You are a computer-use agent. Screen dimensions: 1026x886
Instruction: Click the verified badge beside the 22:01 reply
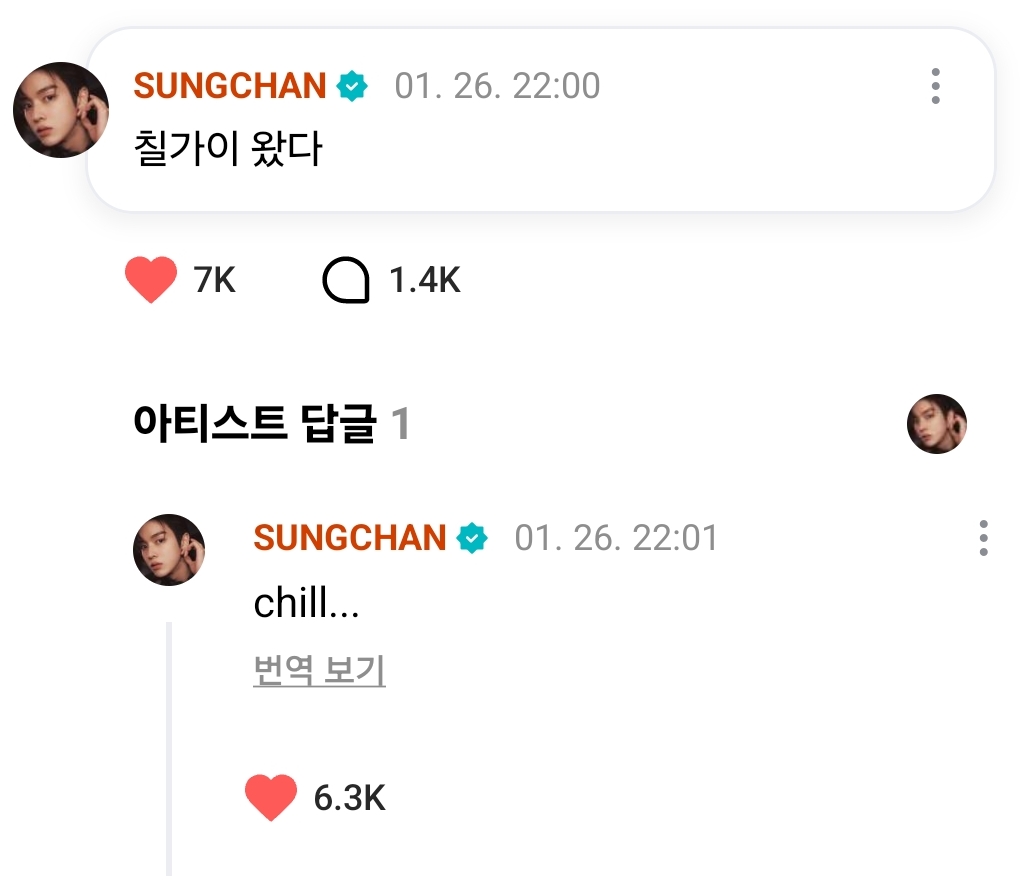[x=472, y=539]
